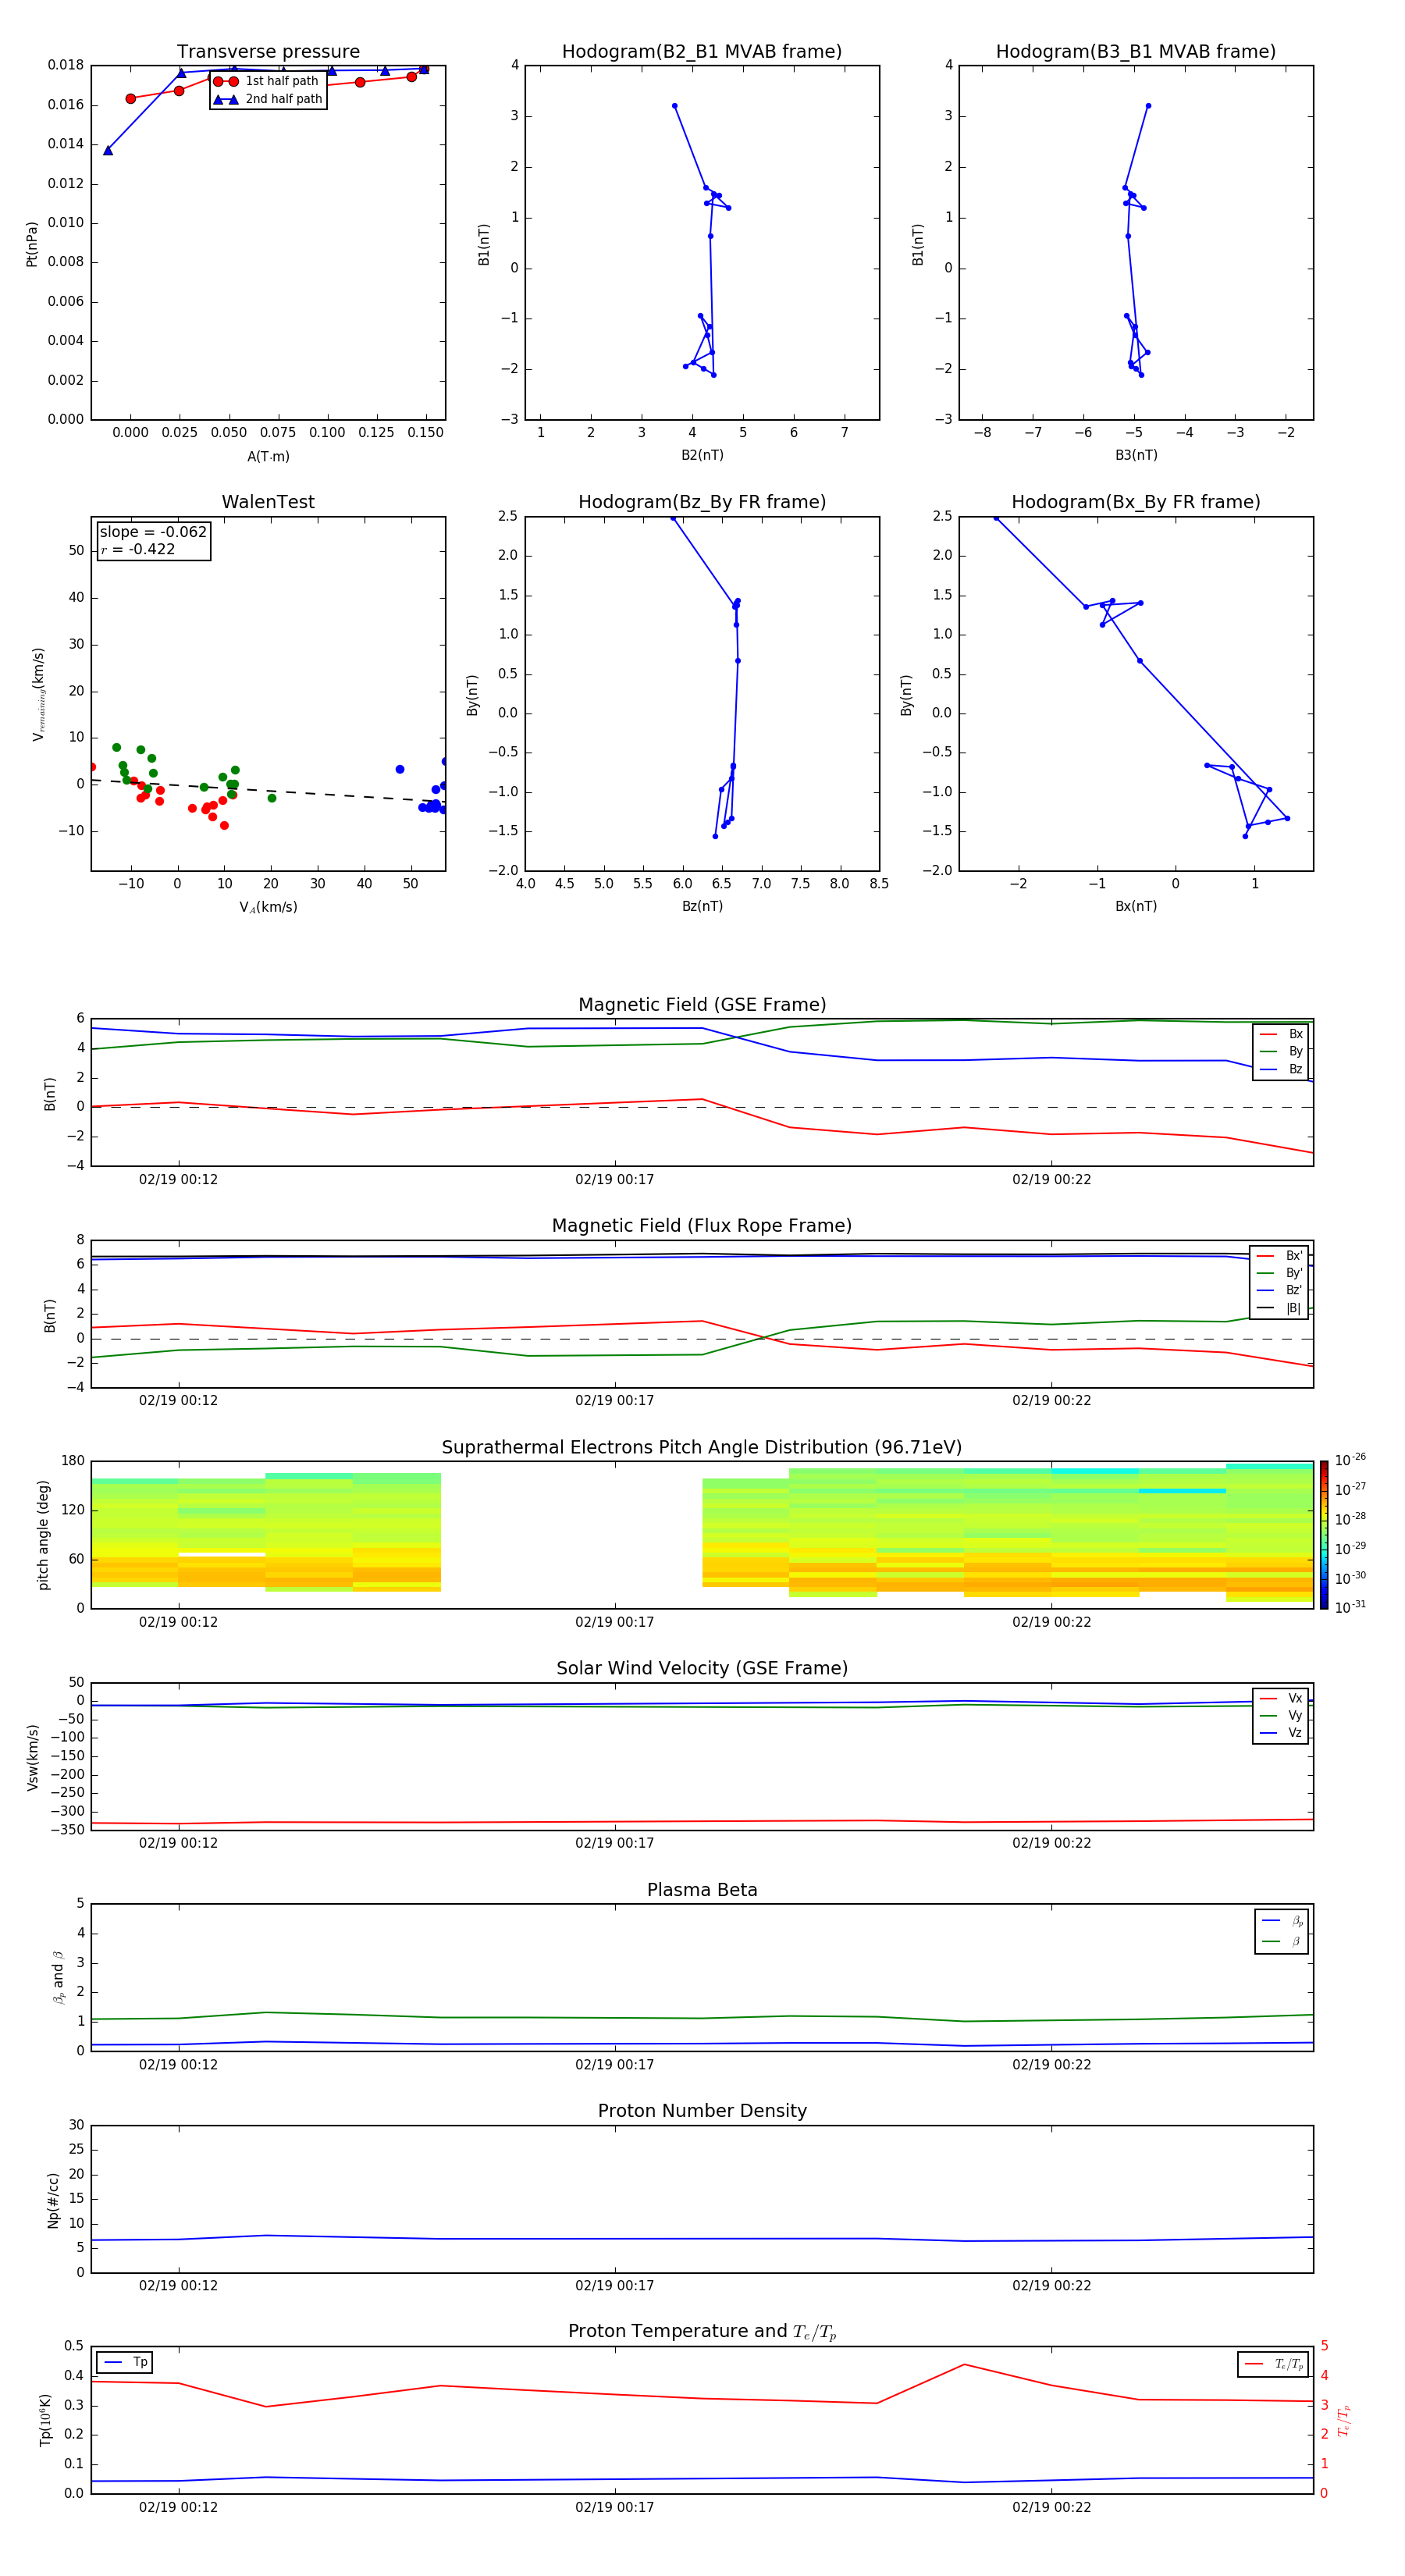
Task: Click the 'Vy' legend entry
Action: (1281, 1715)
